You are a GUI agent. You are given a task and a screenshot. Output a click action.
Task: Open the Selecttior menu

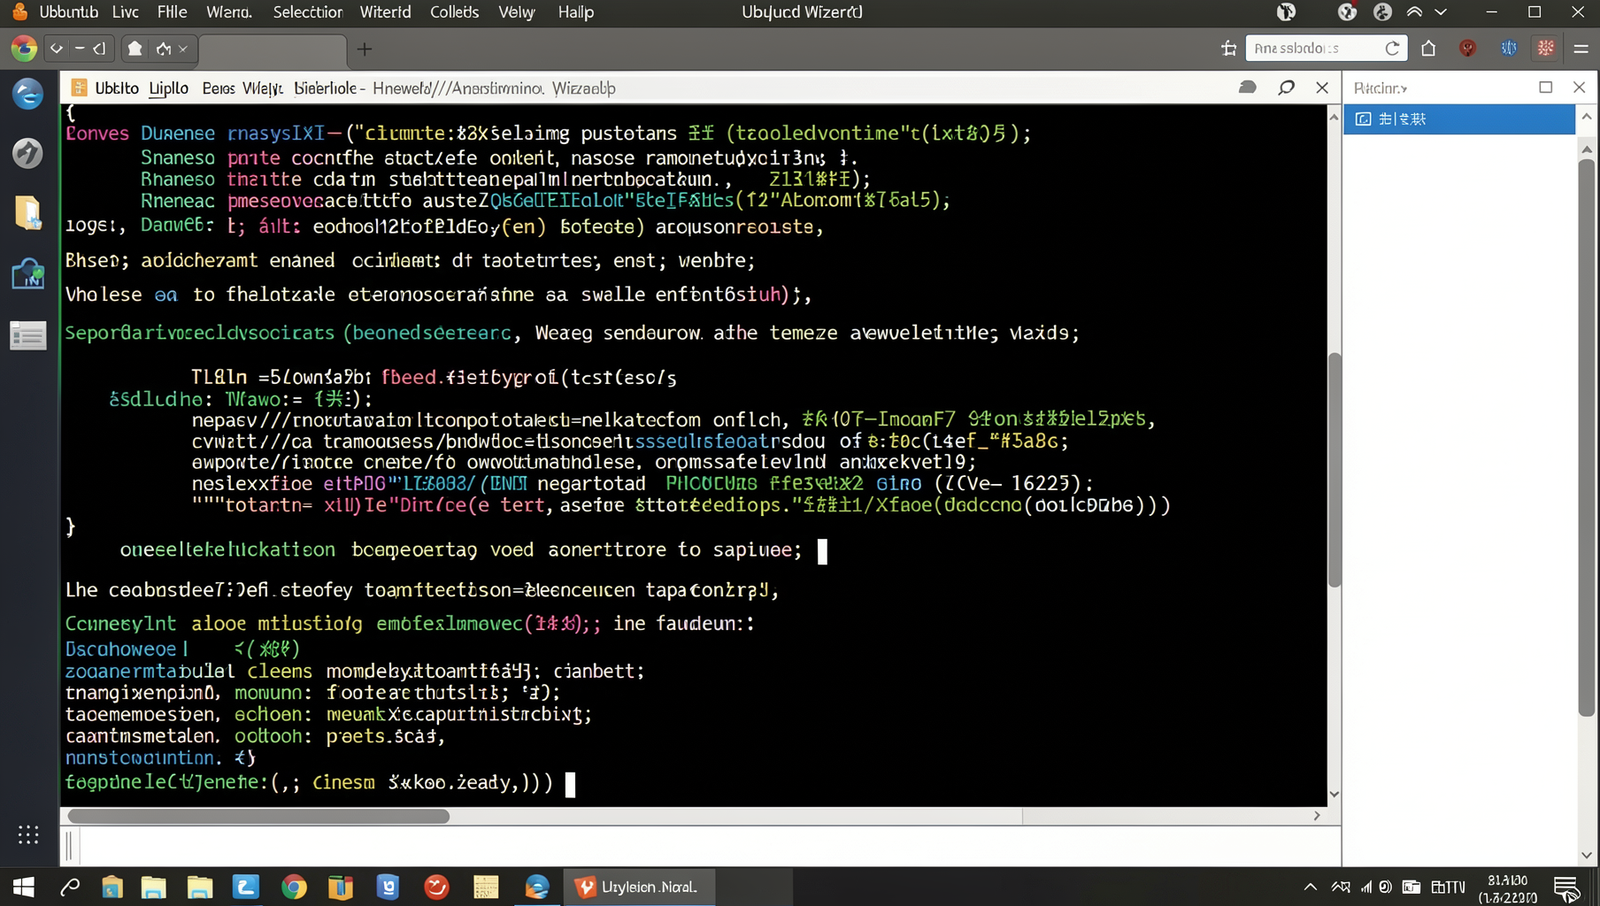pyautogui.click(x=308, y=12)
